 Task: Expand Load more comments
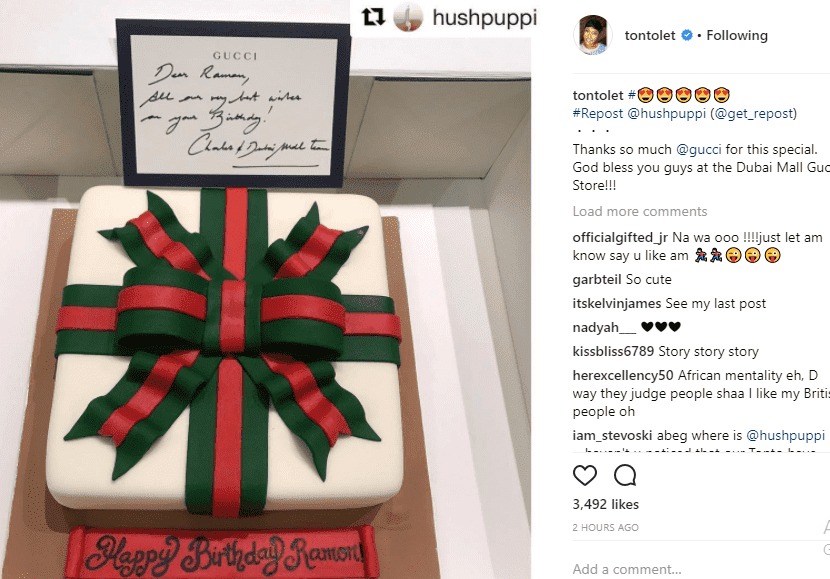639,211
